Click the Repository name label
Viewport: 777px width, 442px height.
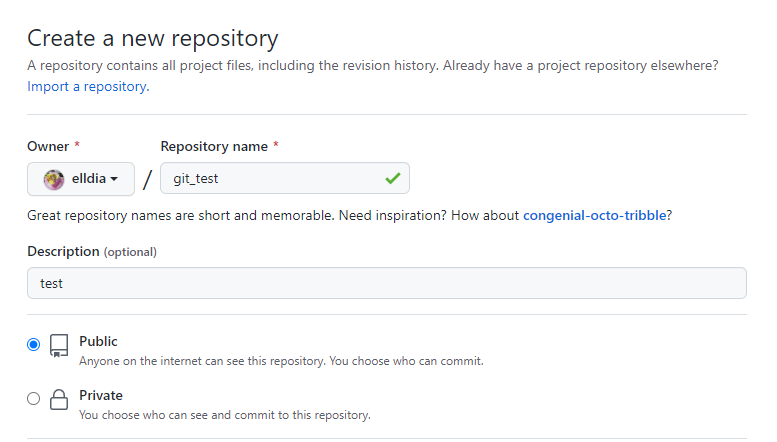(x=214, y=146)
